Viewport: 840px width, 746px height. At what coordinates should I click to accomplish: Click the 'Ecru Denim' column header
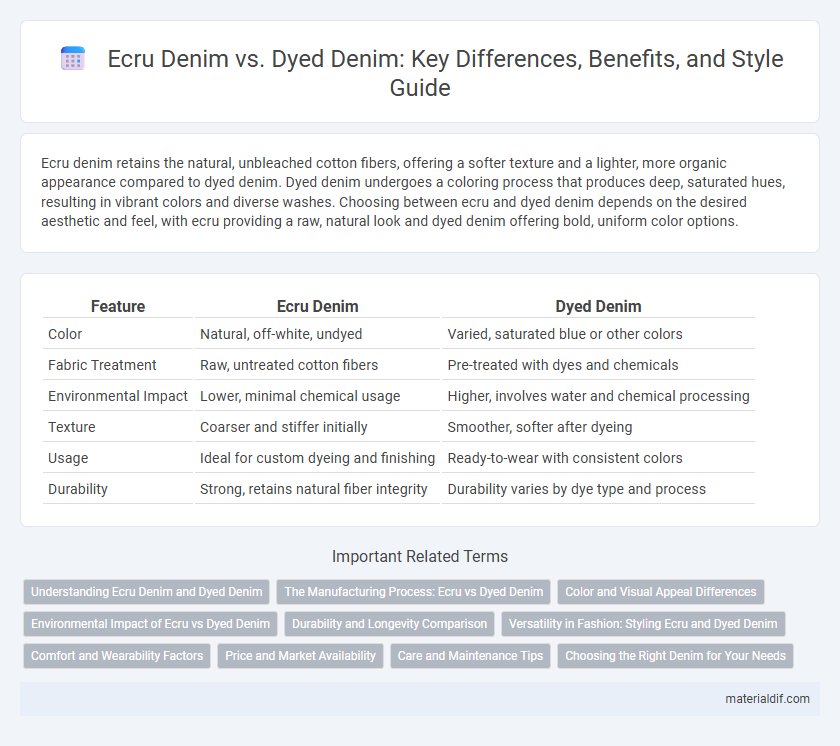(317, 306)
